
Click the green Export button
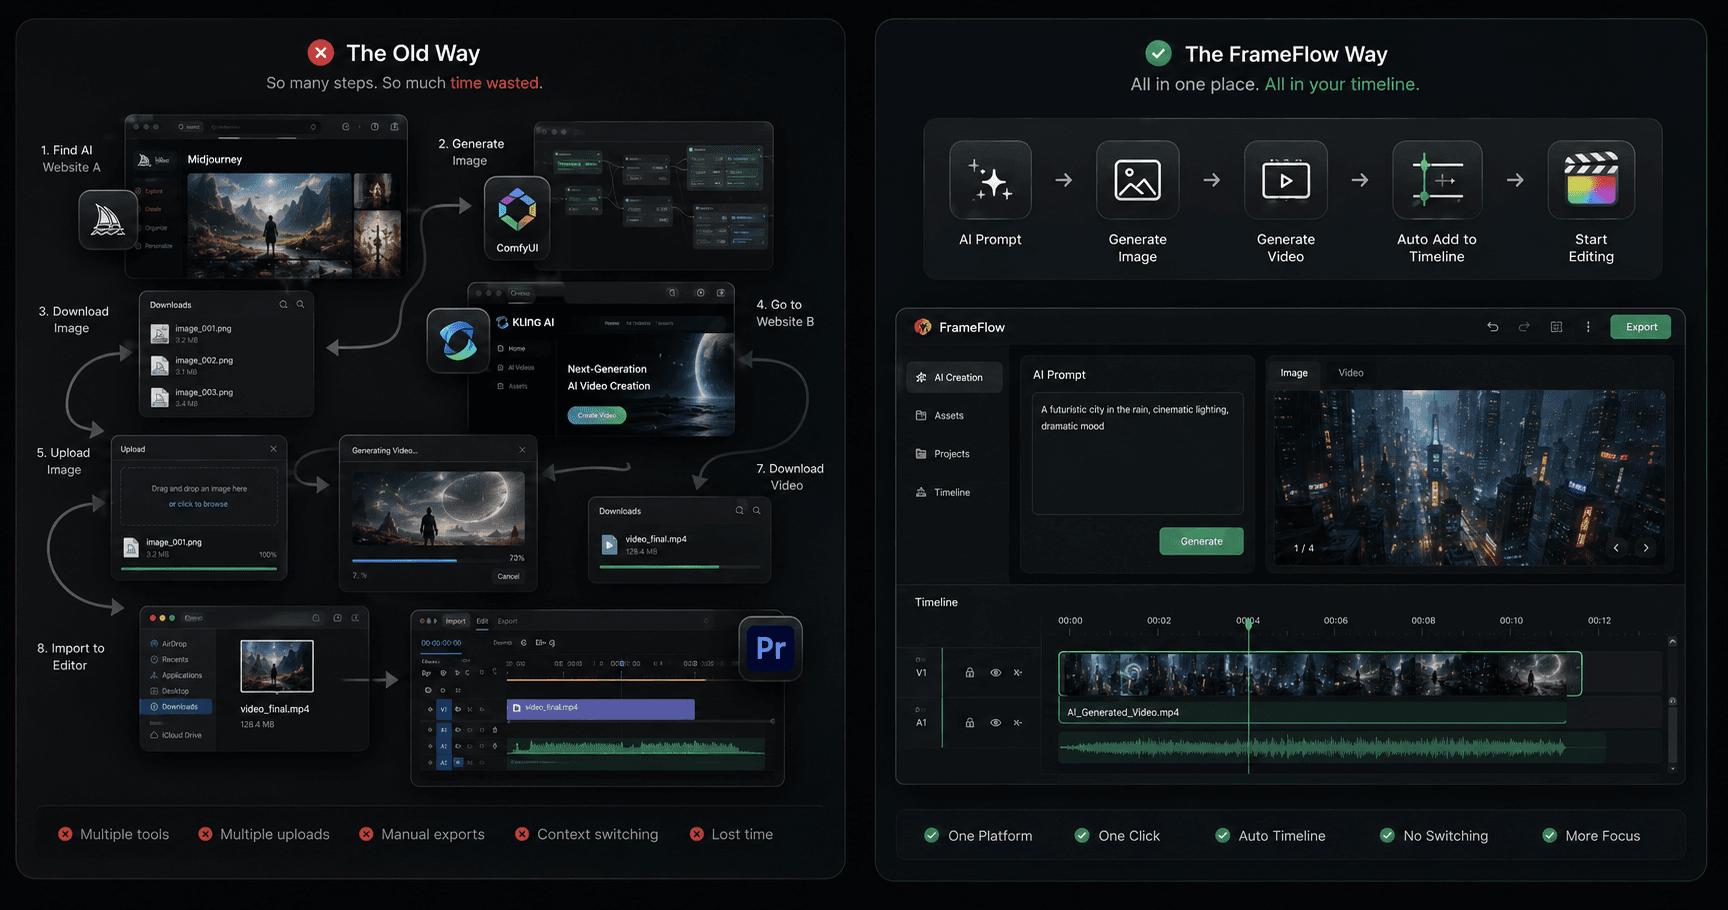tap(1641, 327)
